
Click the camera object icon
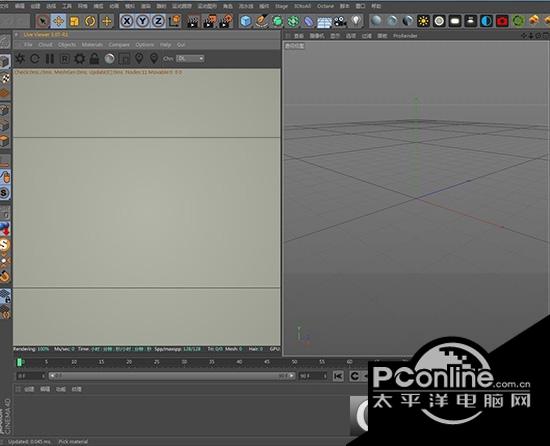tap(340, 21)
